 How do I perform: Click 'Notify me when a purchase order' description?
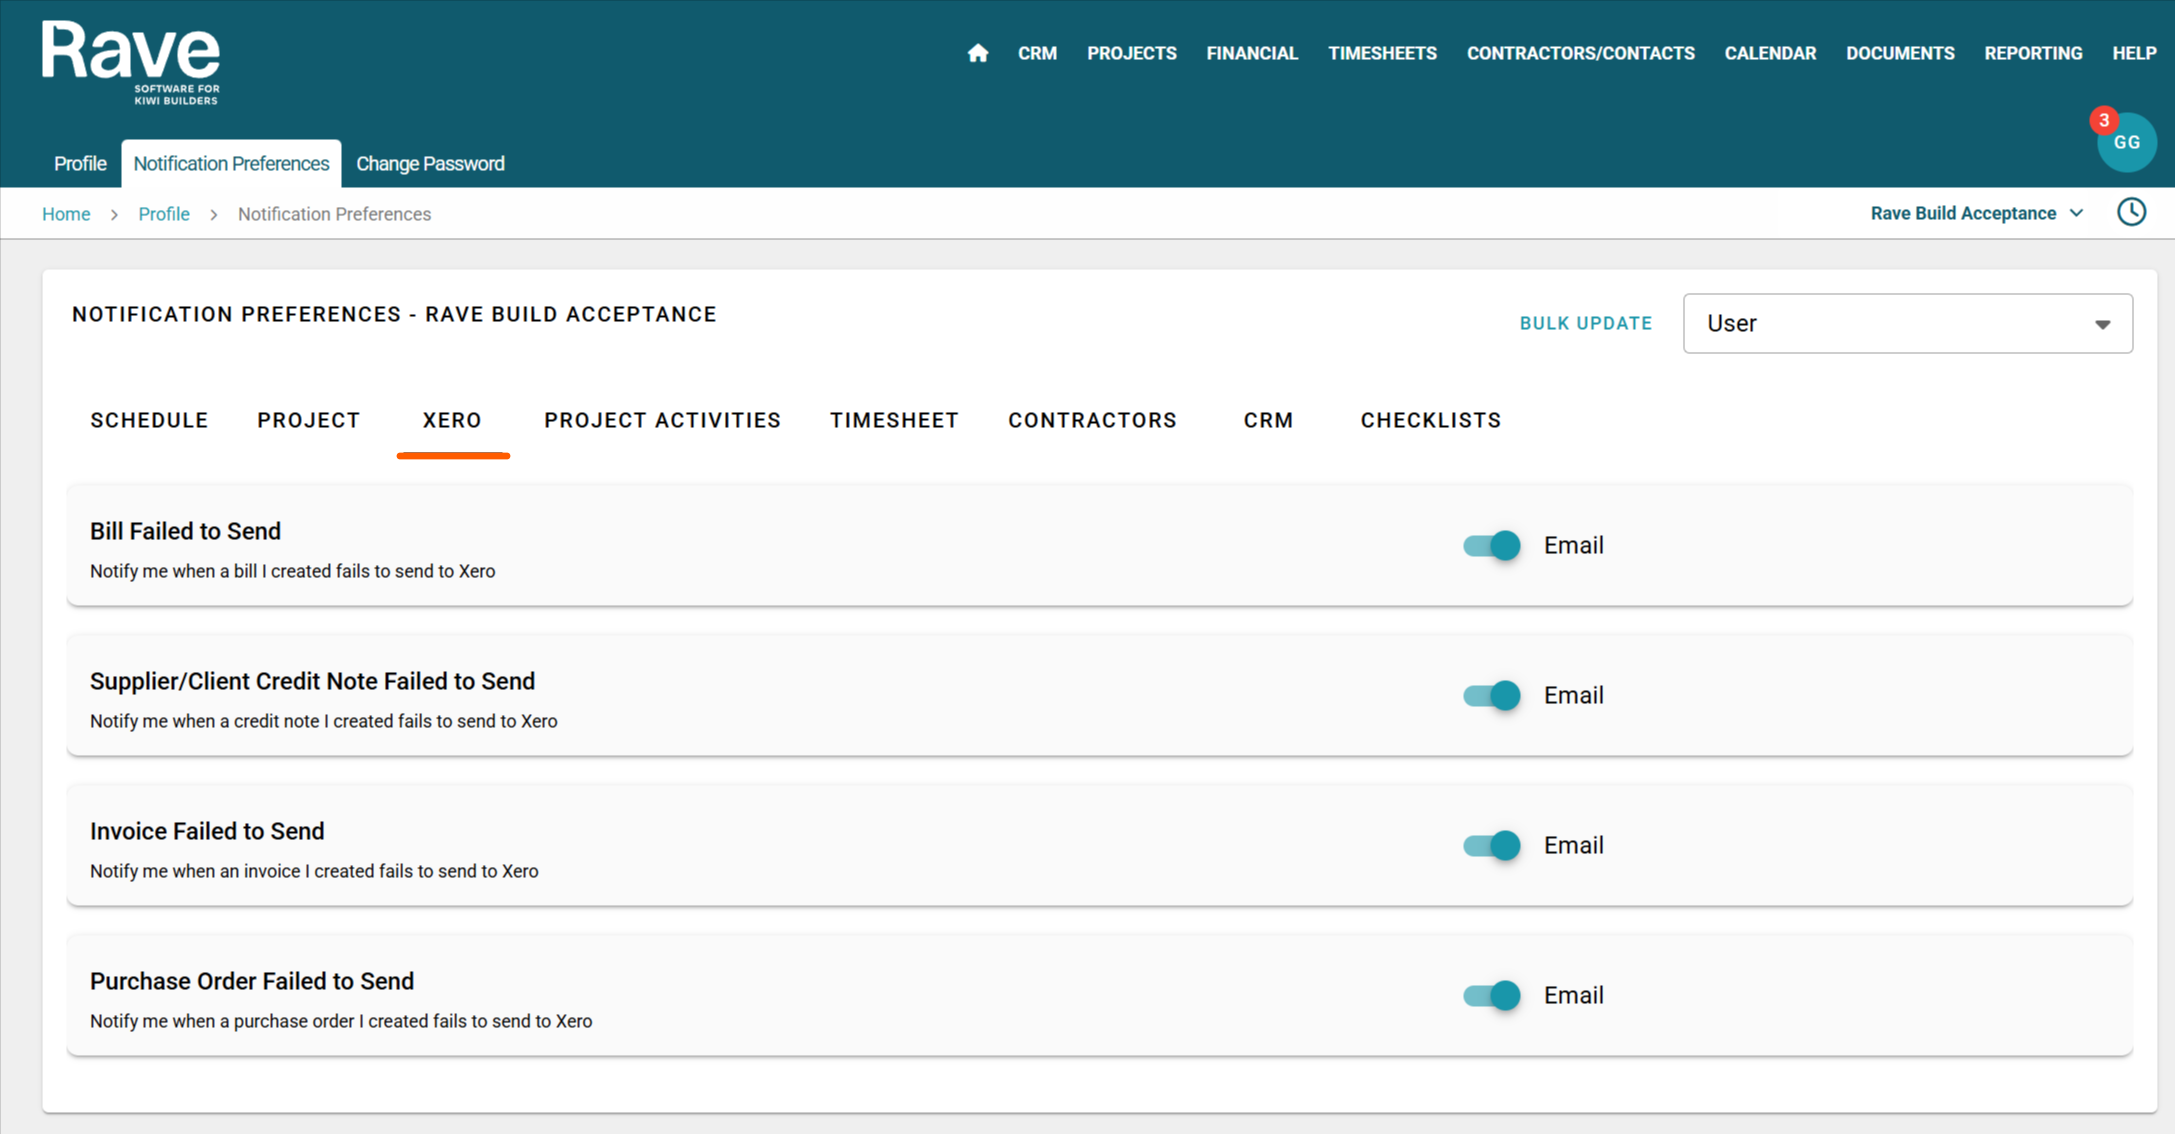pos(341,1021)
